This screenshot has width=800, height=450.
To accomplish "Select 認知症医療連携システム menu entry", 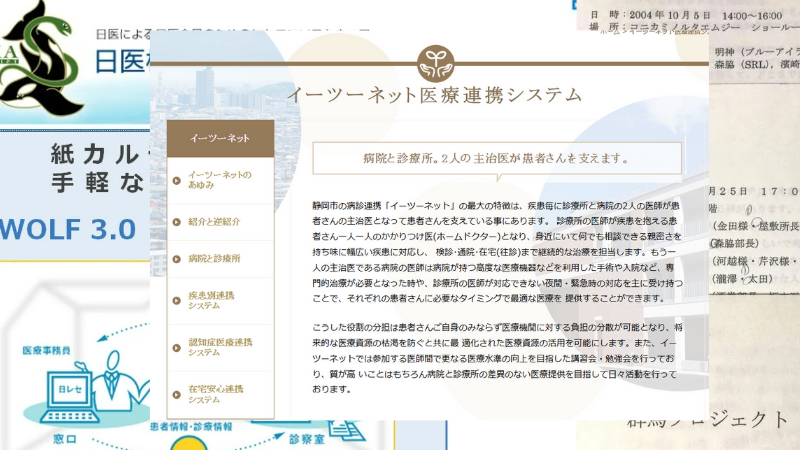I will 222,347.
